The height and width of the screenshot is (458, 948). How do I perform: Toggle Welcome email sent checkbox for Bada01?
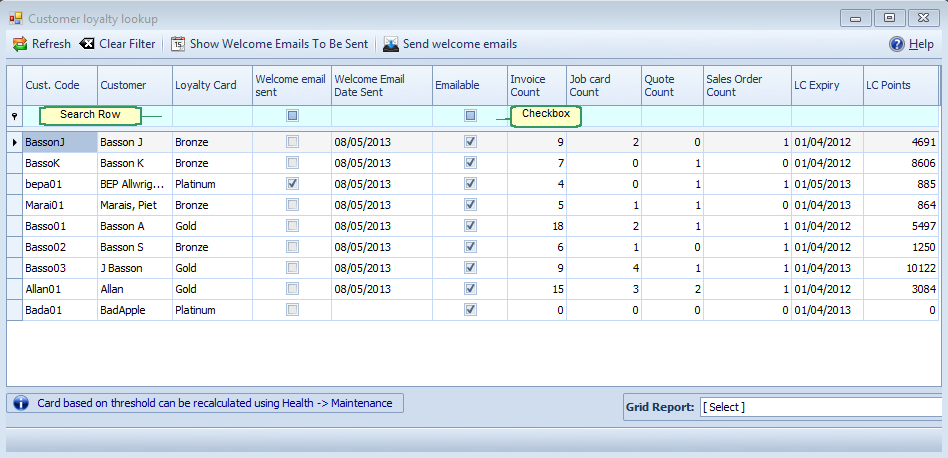(x=293, y=310)
